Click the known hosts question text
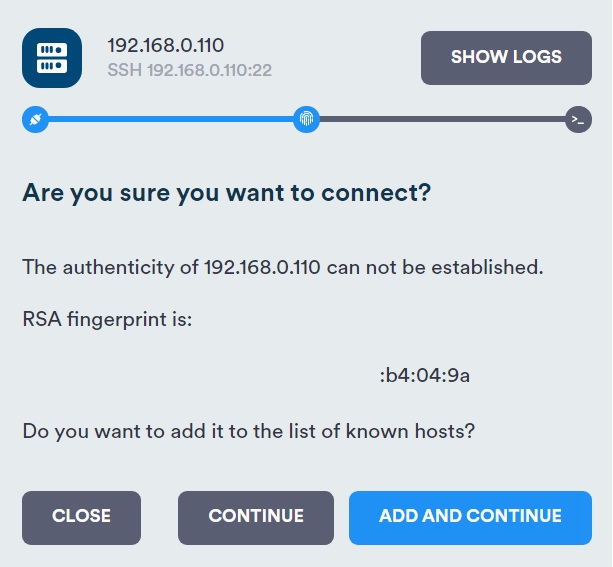 tap(248, 432)
